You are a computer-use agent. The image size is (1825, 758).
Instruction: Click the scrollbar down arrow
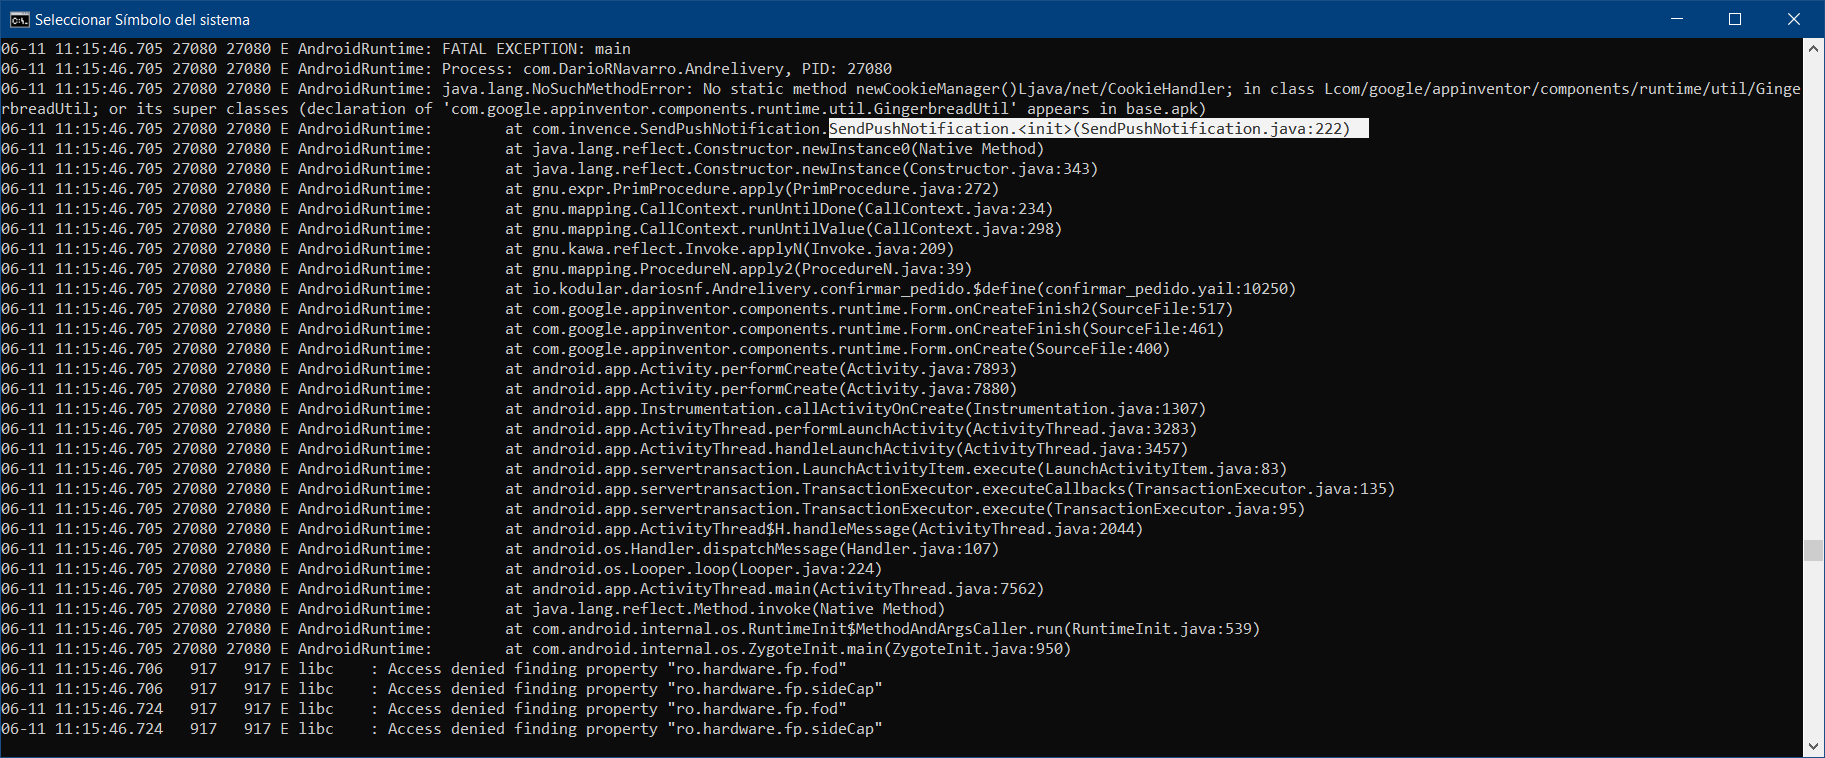(x=1814, y=747)
